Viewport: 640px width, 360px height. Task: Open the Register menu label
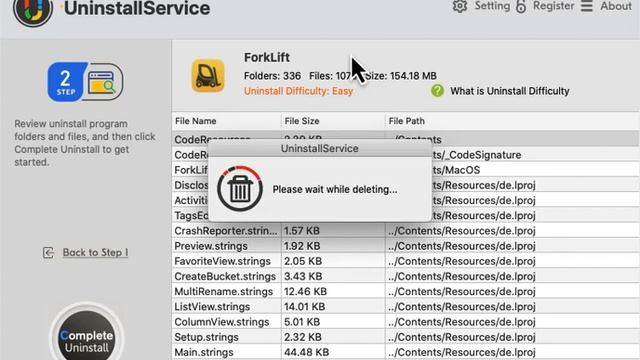[x=553, y=6]
